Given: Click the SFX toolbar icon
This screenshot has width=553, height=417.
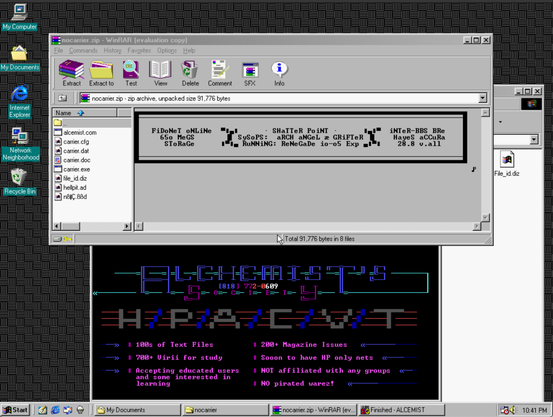Looking at the screenshot, I should [x=250, y=73].
